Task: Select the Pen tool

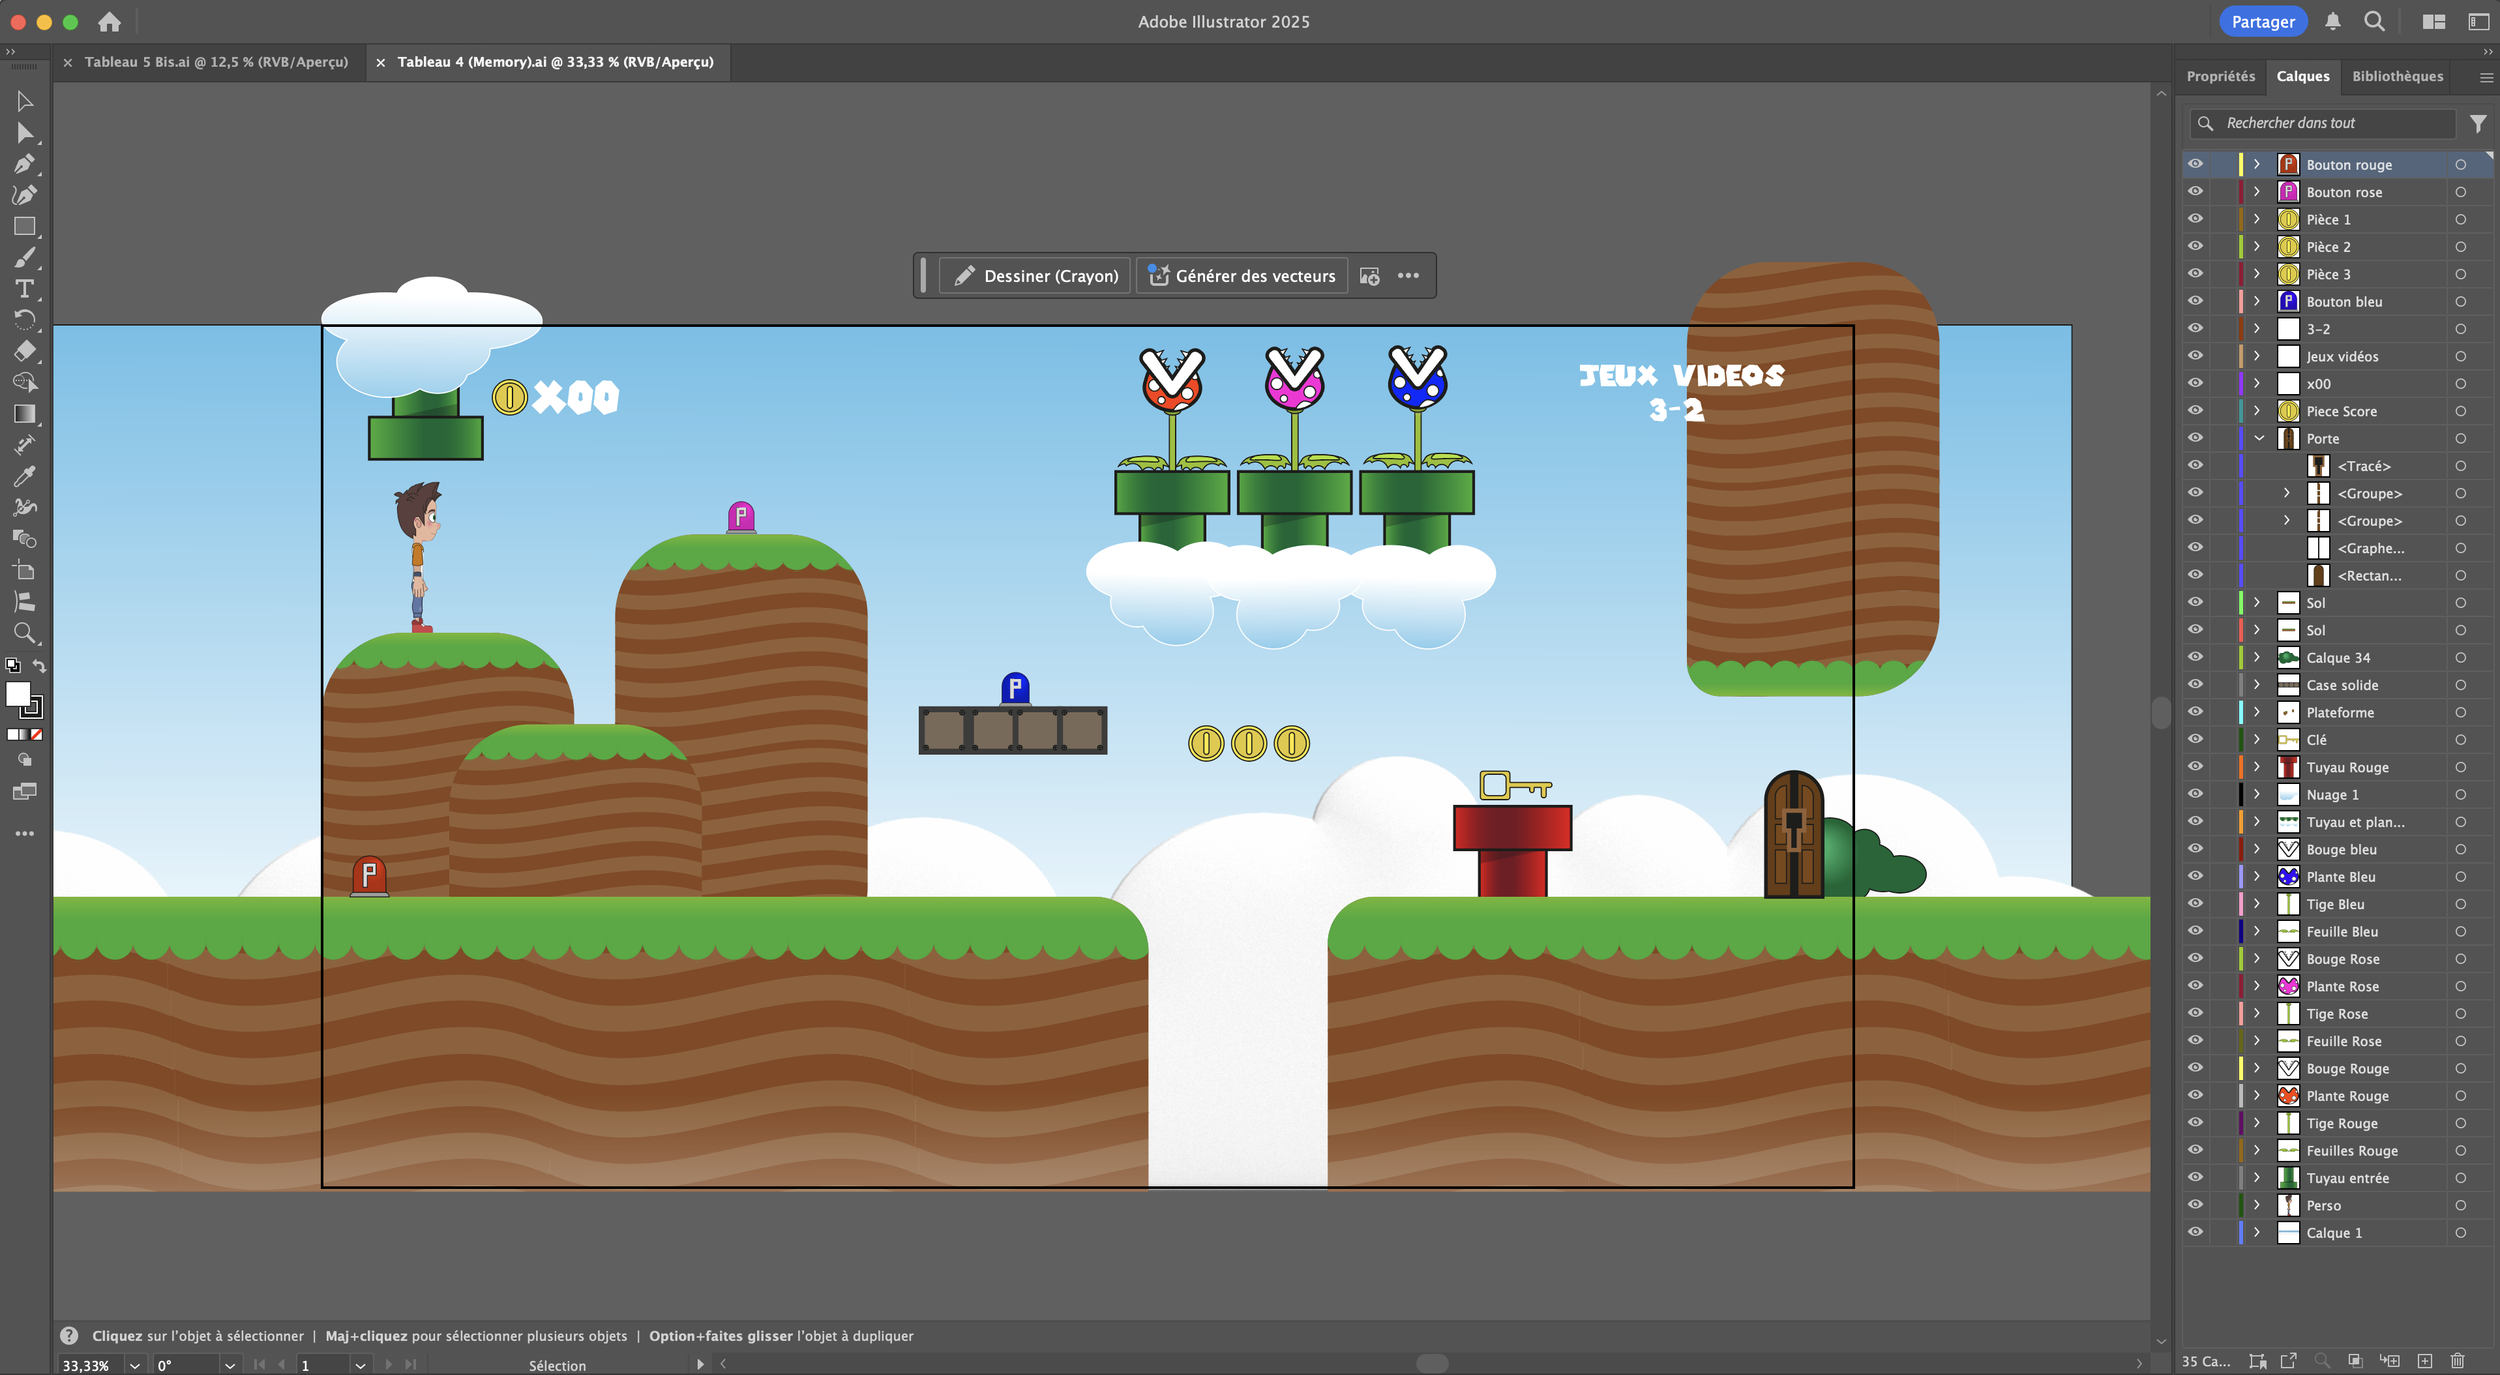Action: (x=25, y=164)
